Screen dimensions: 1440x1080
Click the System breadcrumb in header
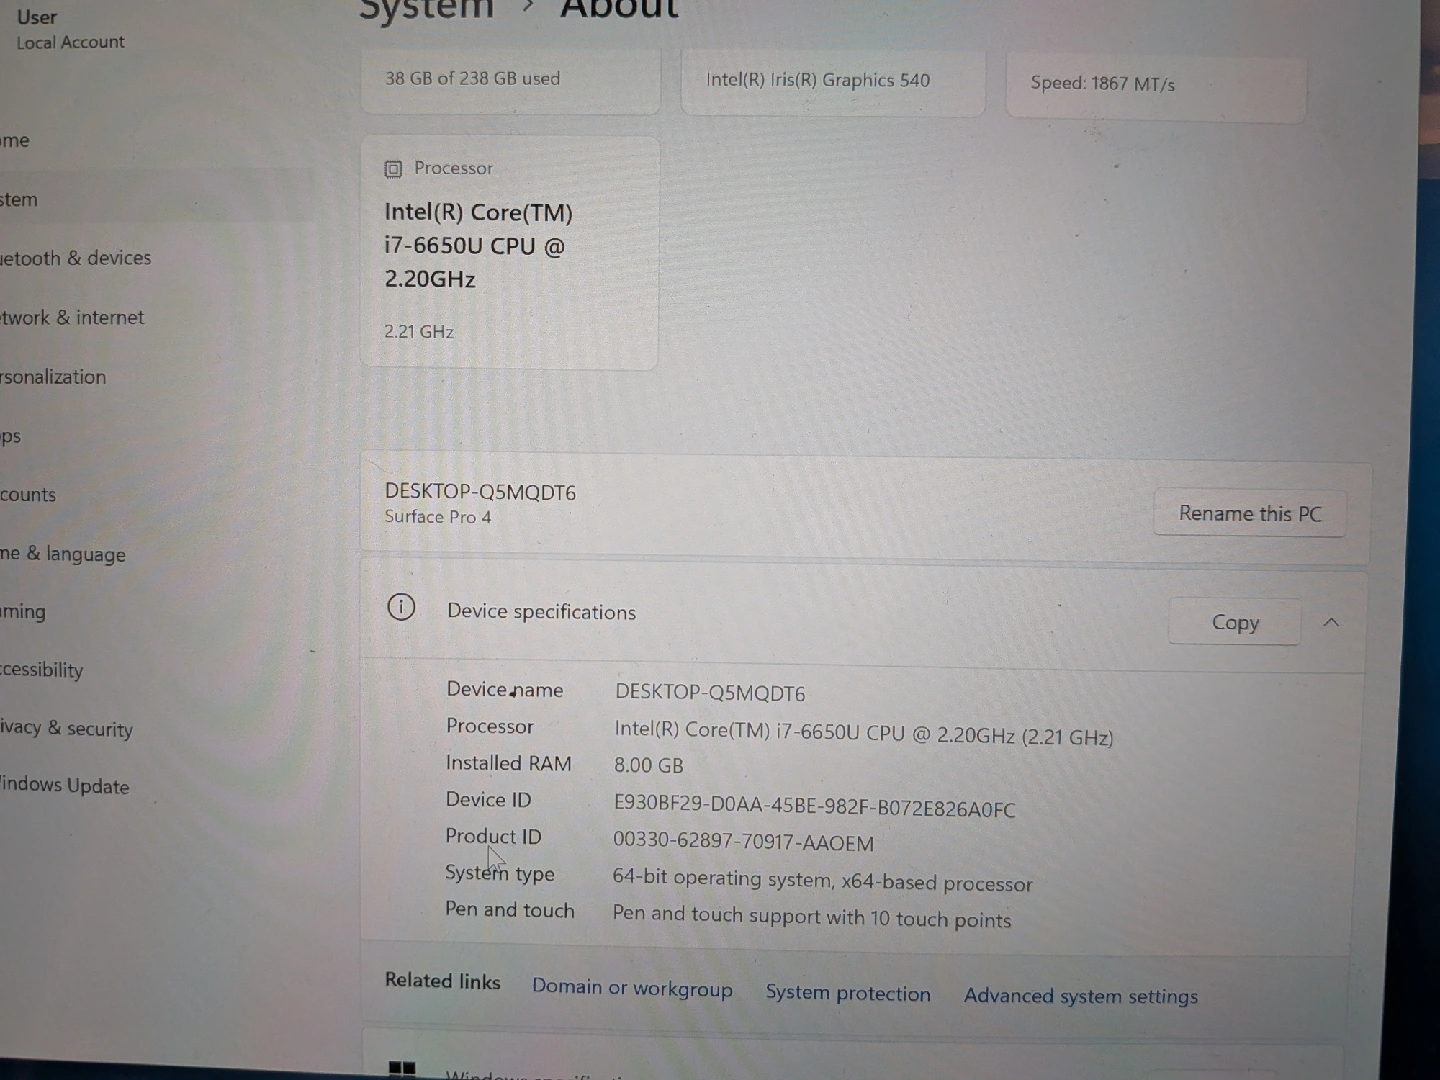coord(427,10)
